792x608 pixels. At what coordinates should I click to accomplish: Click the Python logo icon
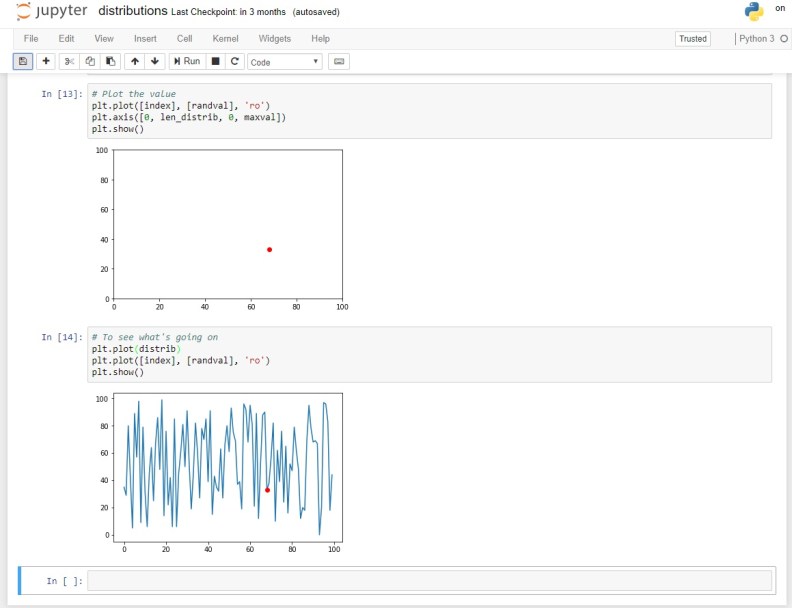click(x=754, y=12)
